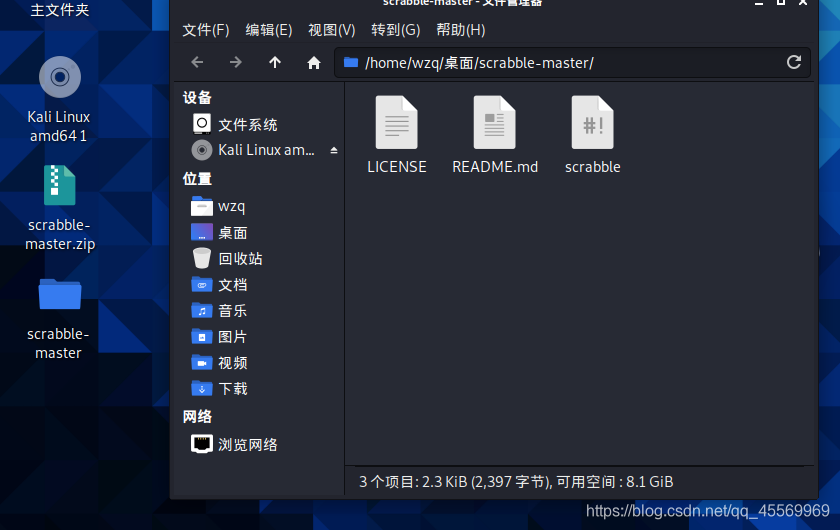The image size is (840, 530).
Task: Select the scrabble script file icon
Action: (x=592, y=122)
